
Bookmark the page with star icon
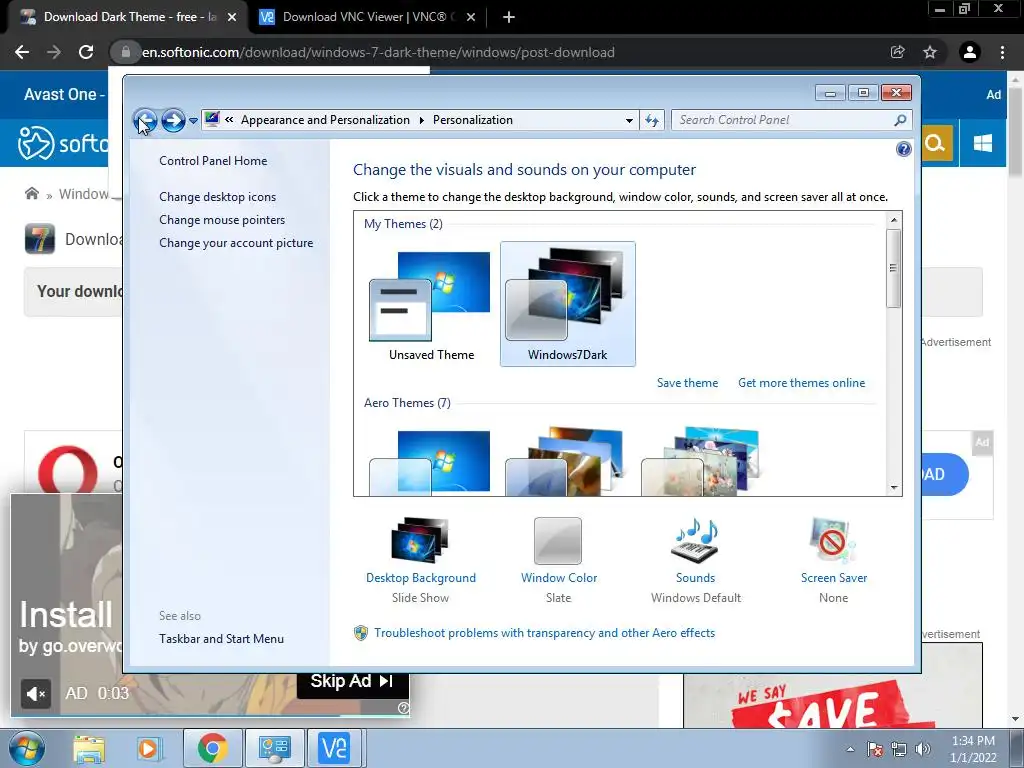(930, 52)
